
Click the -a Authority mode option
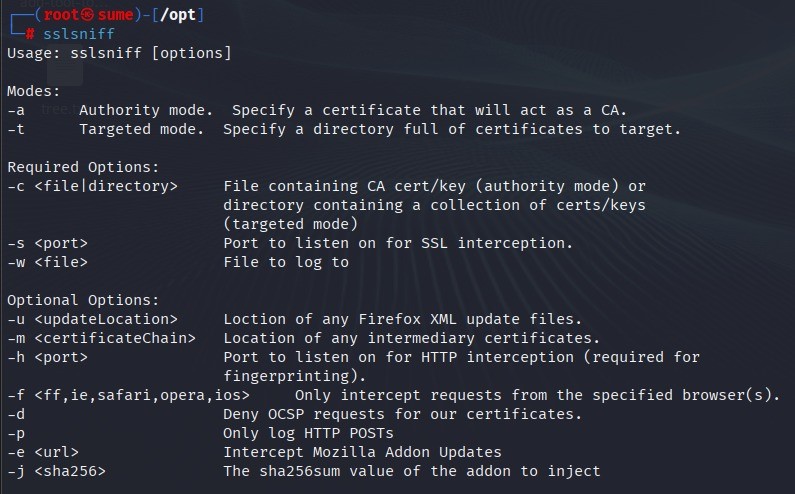click(317, 110)
